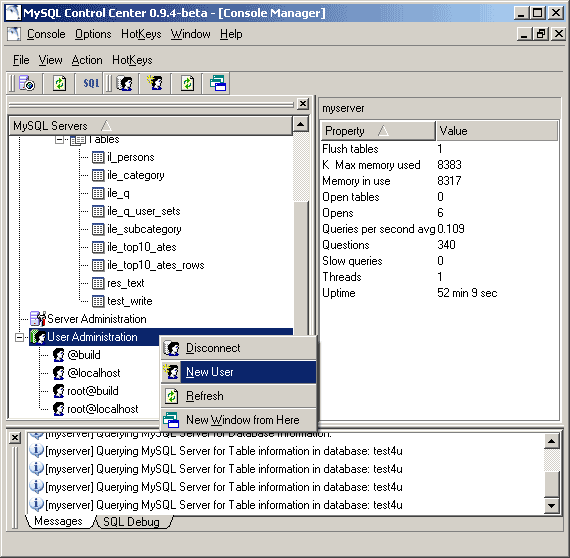This screenshot has height=558, width=570.
Task: Click the Value column header
Action: pyautogui.click(x=497, y=131)
